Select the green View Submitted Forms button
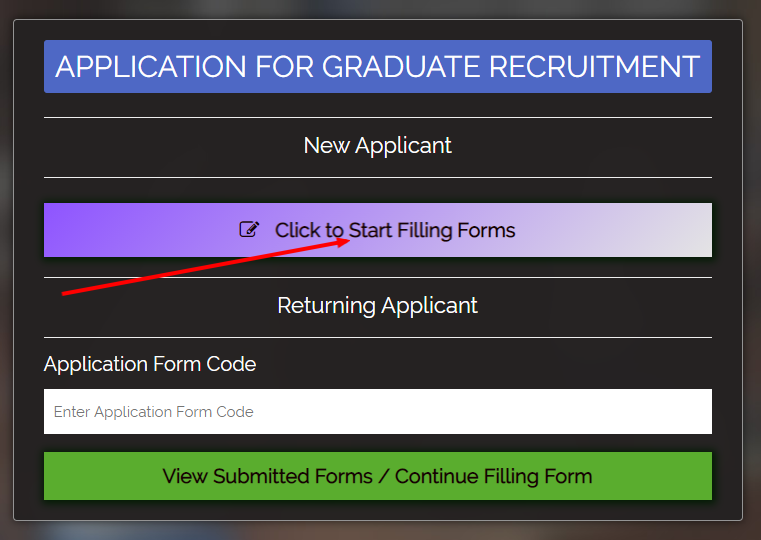761x540 pixels. (378, 476)
